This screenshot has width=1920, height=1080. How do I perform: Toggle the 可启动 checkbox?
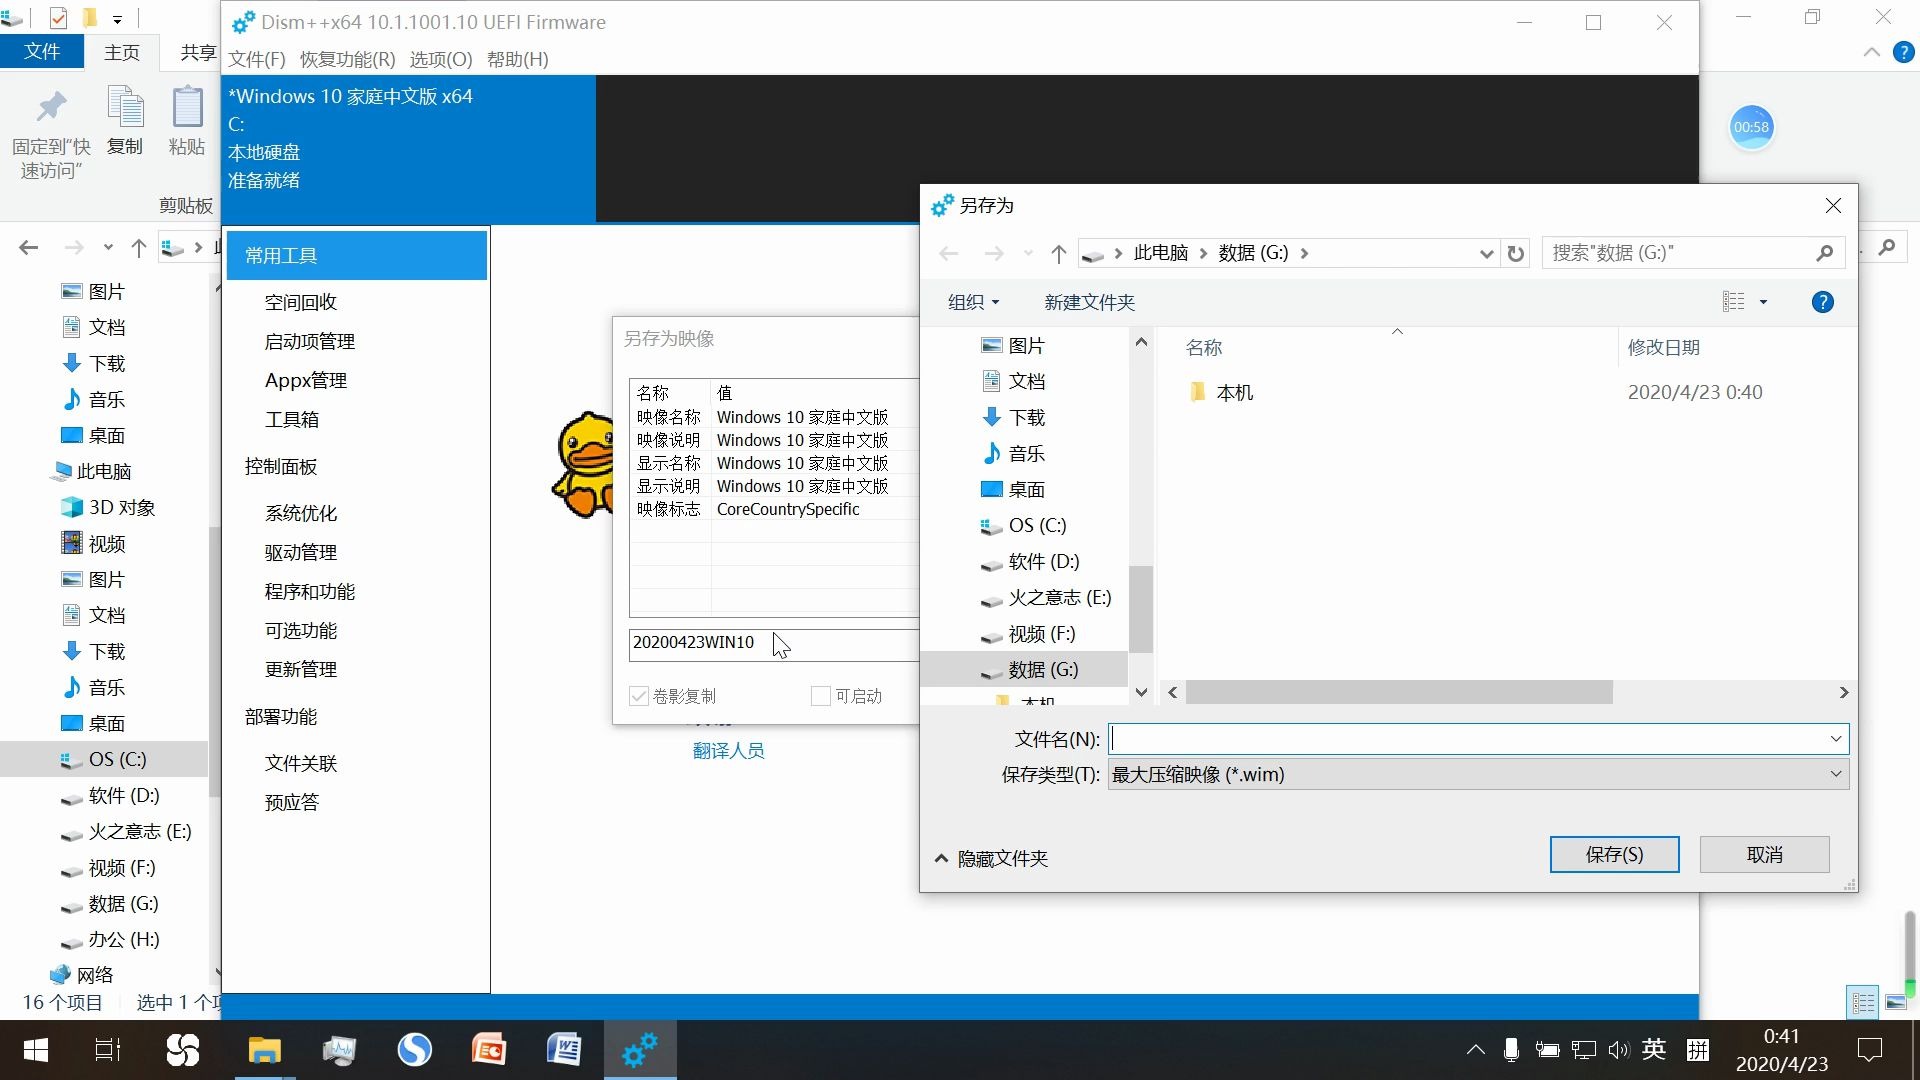click(x=821, y=696)
